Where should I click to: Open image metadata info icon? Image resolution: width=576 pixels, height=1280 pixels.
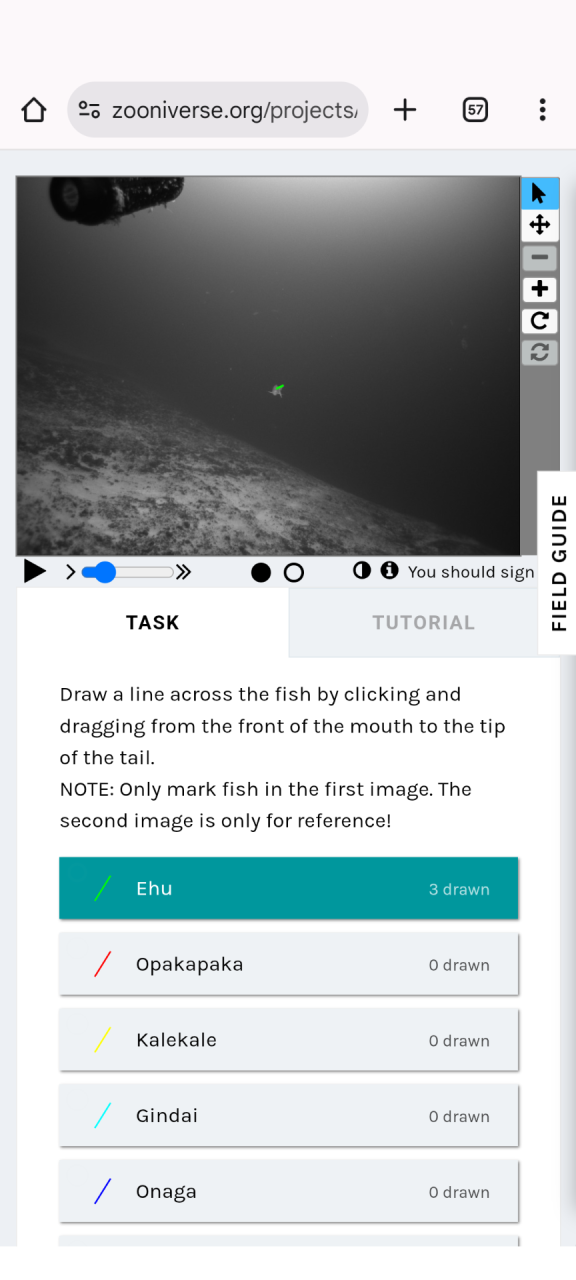(389, 570)
